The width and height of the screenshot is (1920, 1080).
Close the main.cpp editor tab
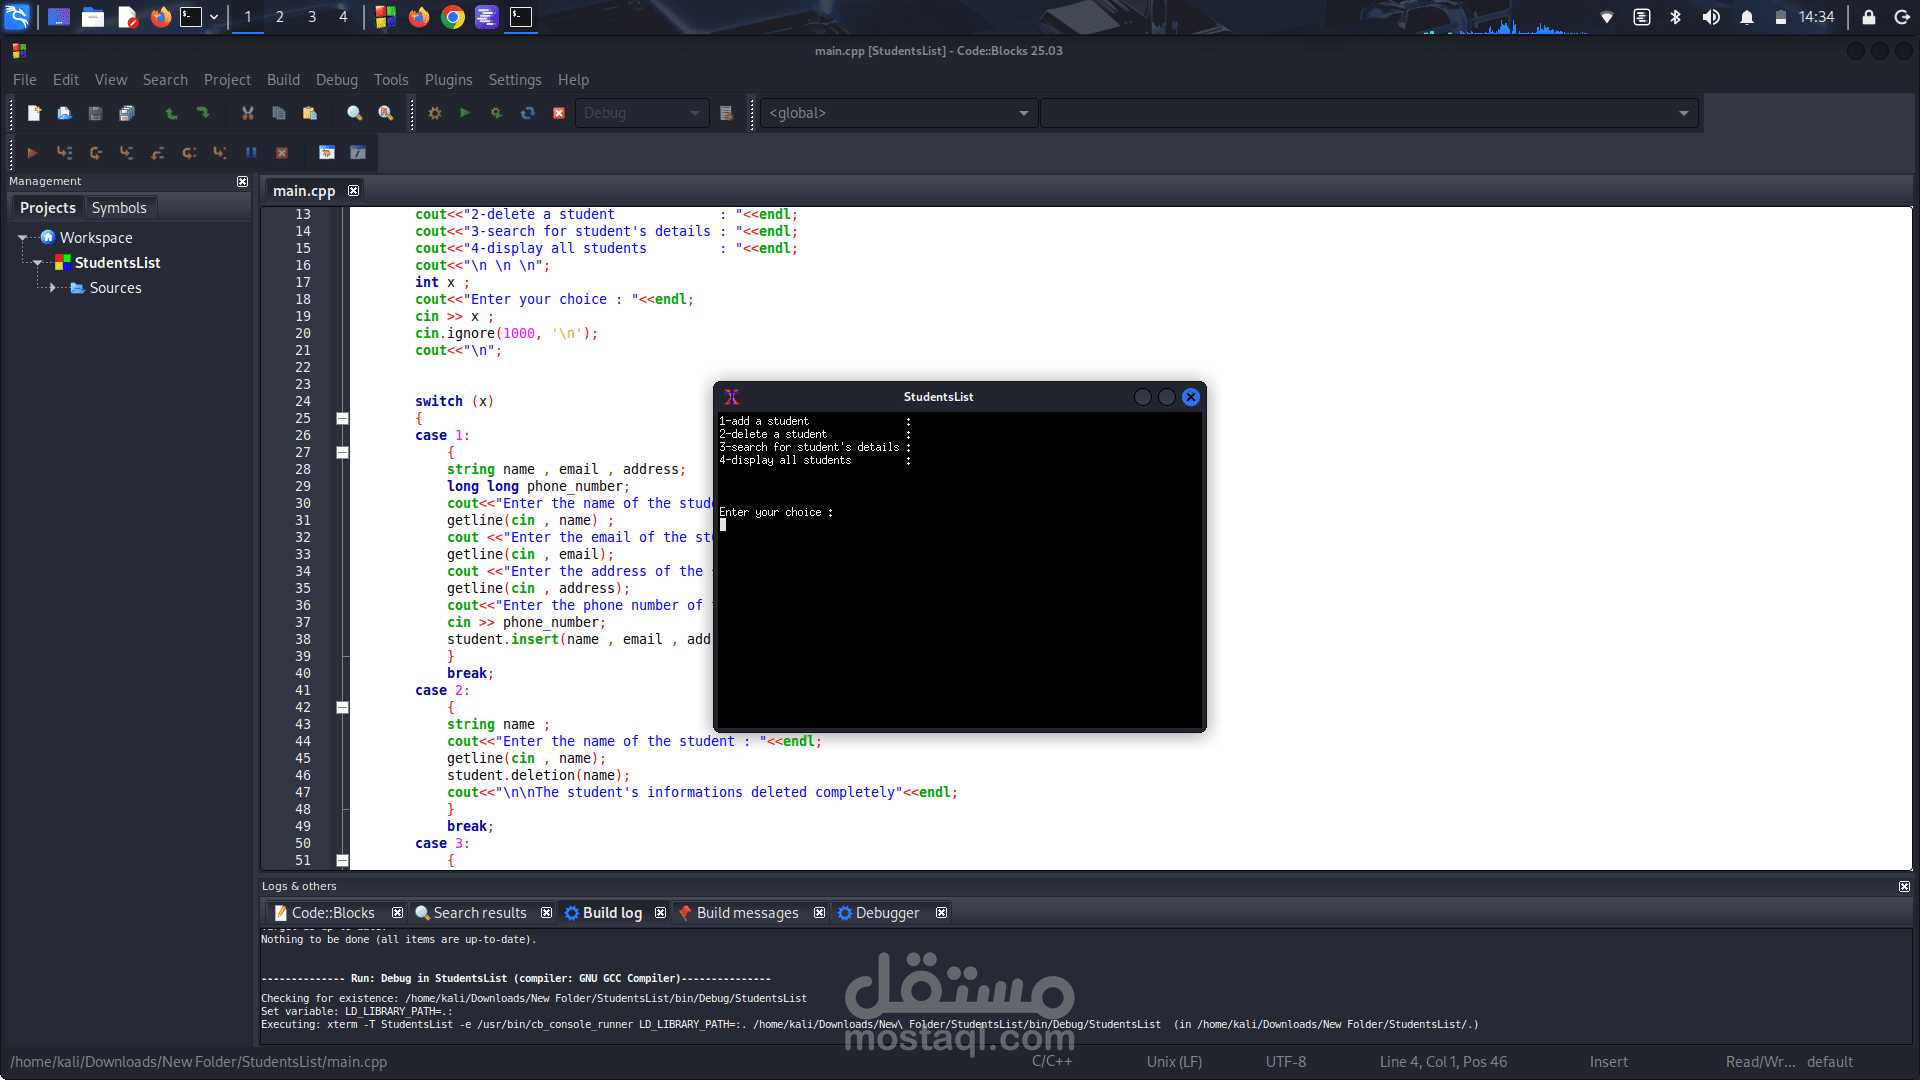(x=353, y=190)
